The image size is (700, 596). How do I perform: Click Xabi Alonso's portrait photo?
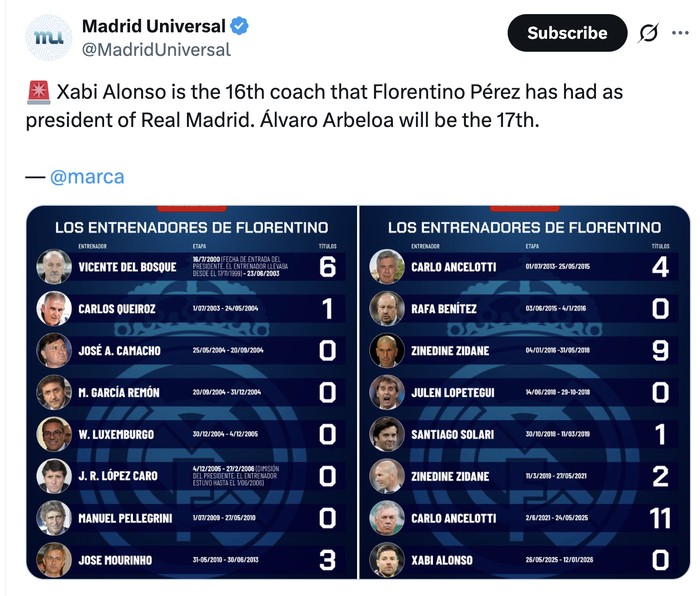click(387, 560)
